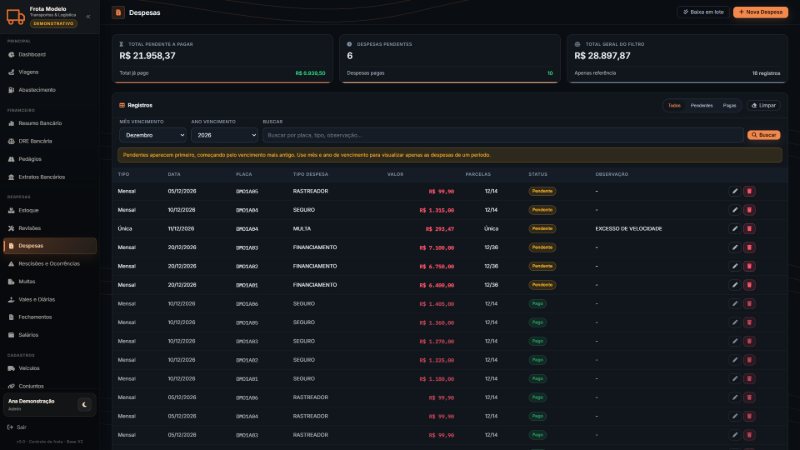Edit the MULTA excesso de velocidade row
The height and width of the screenshot is (450, 800).
[x=735, y=229]
